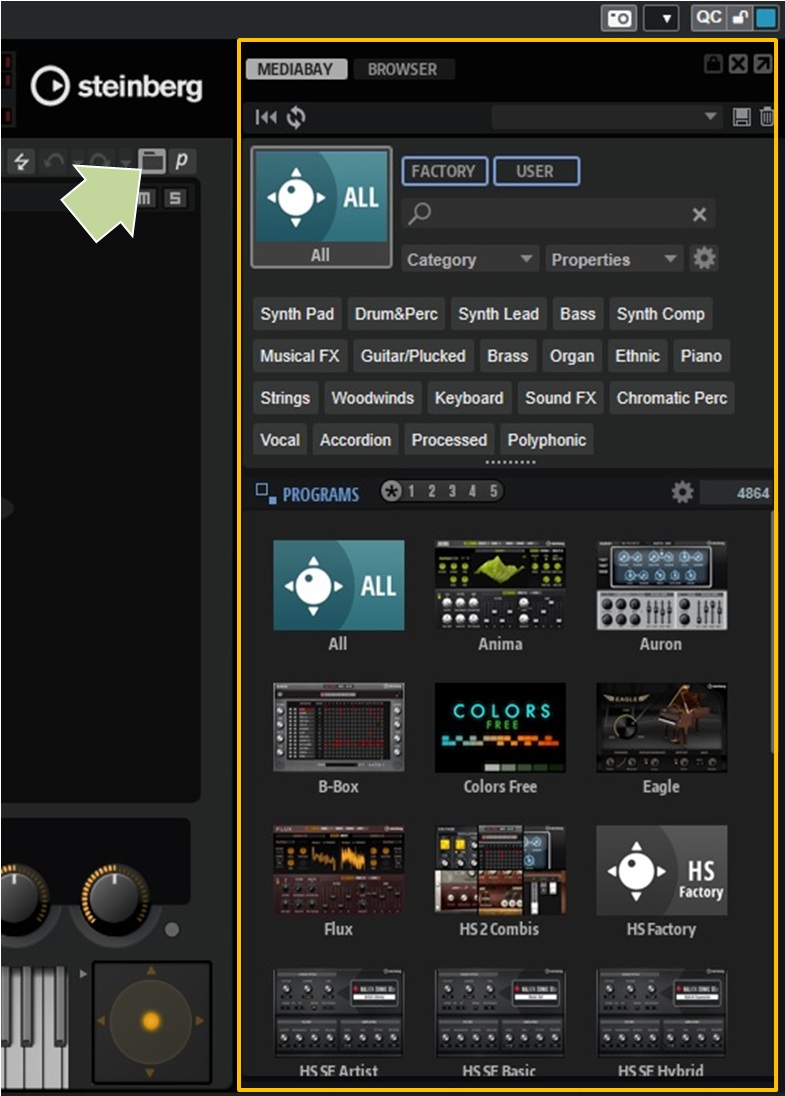Click the reset filter rewind icon
The width and height of the screenshot is (785, 1096).
(265, 118)
